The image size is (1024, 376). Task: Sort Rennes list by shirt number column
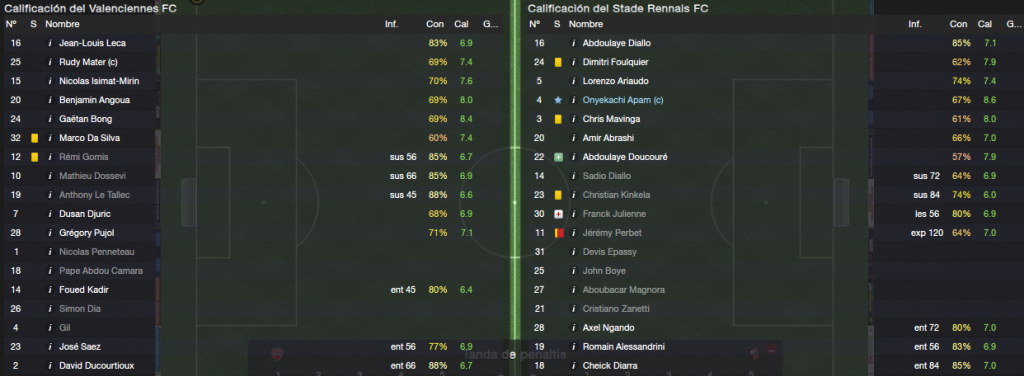[x=535, y=24]
